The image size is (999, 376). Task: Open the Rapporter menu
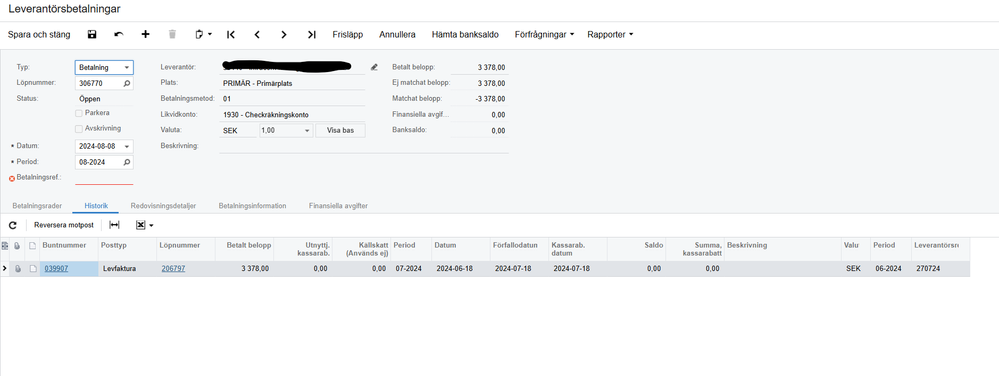610,34
